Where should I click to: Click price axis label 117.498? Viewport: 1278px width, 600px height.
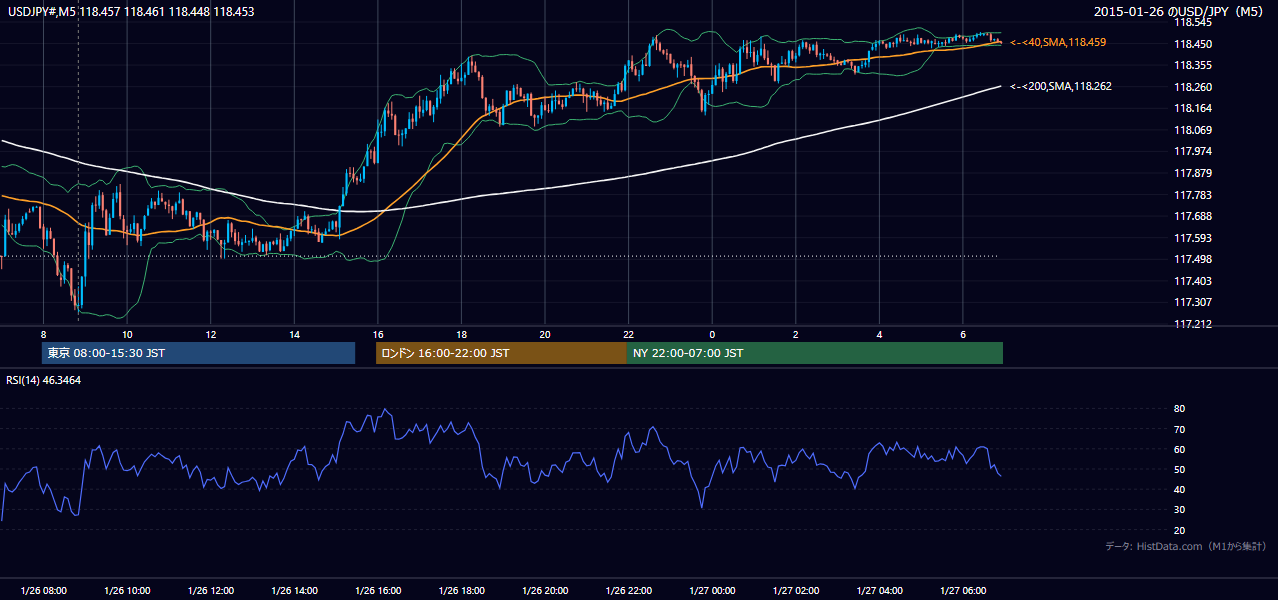pos(1192,259)
